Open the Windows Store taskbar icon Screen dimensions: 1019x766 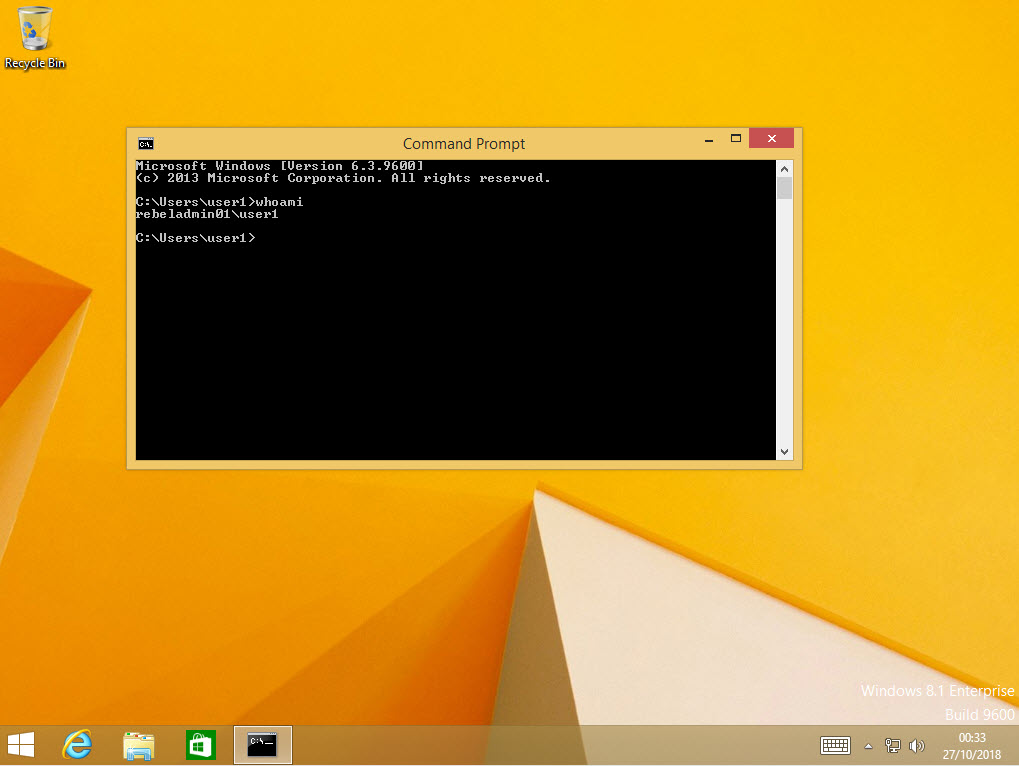200,745
